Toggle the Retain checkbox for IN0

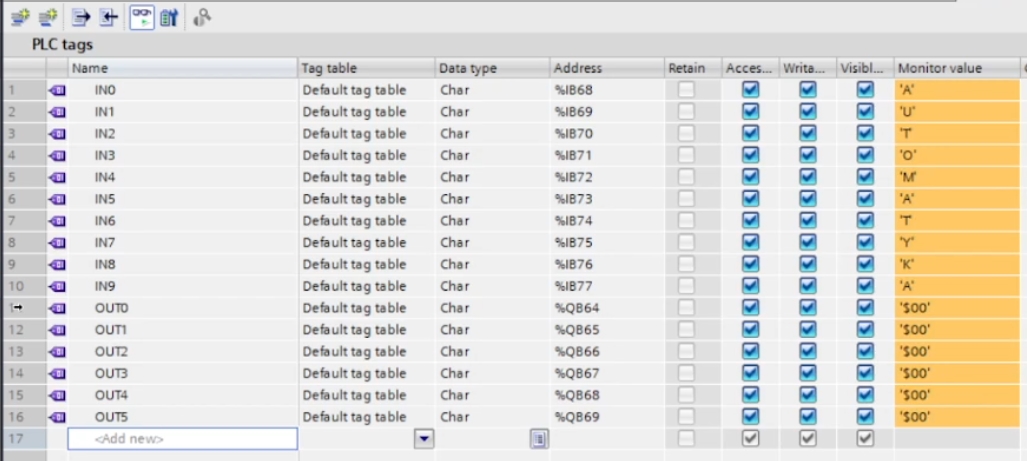pyautogui.click(x=686, y=90)
